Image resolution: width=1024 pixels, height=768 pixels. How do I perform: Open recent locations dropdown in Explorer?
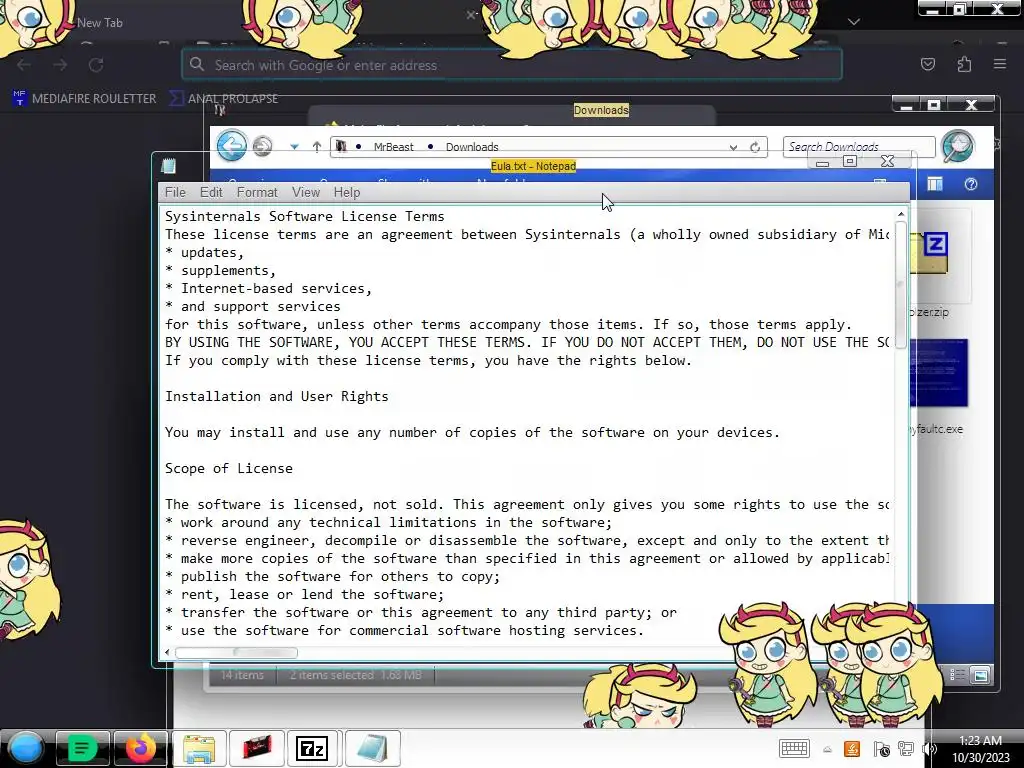coord(295,147)
